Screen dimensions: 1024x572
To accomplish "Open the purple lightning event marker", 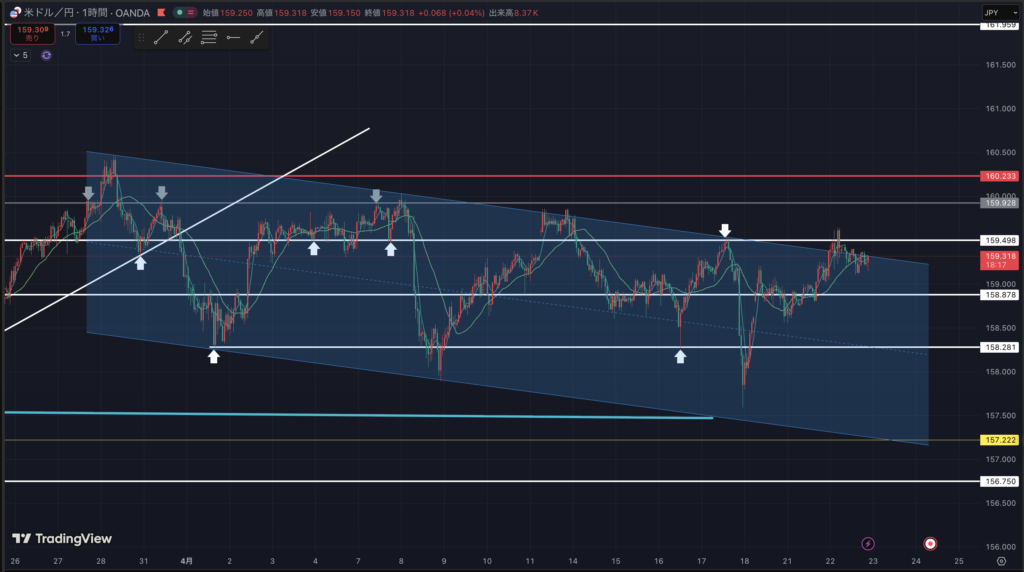I will tap(868, 543).
